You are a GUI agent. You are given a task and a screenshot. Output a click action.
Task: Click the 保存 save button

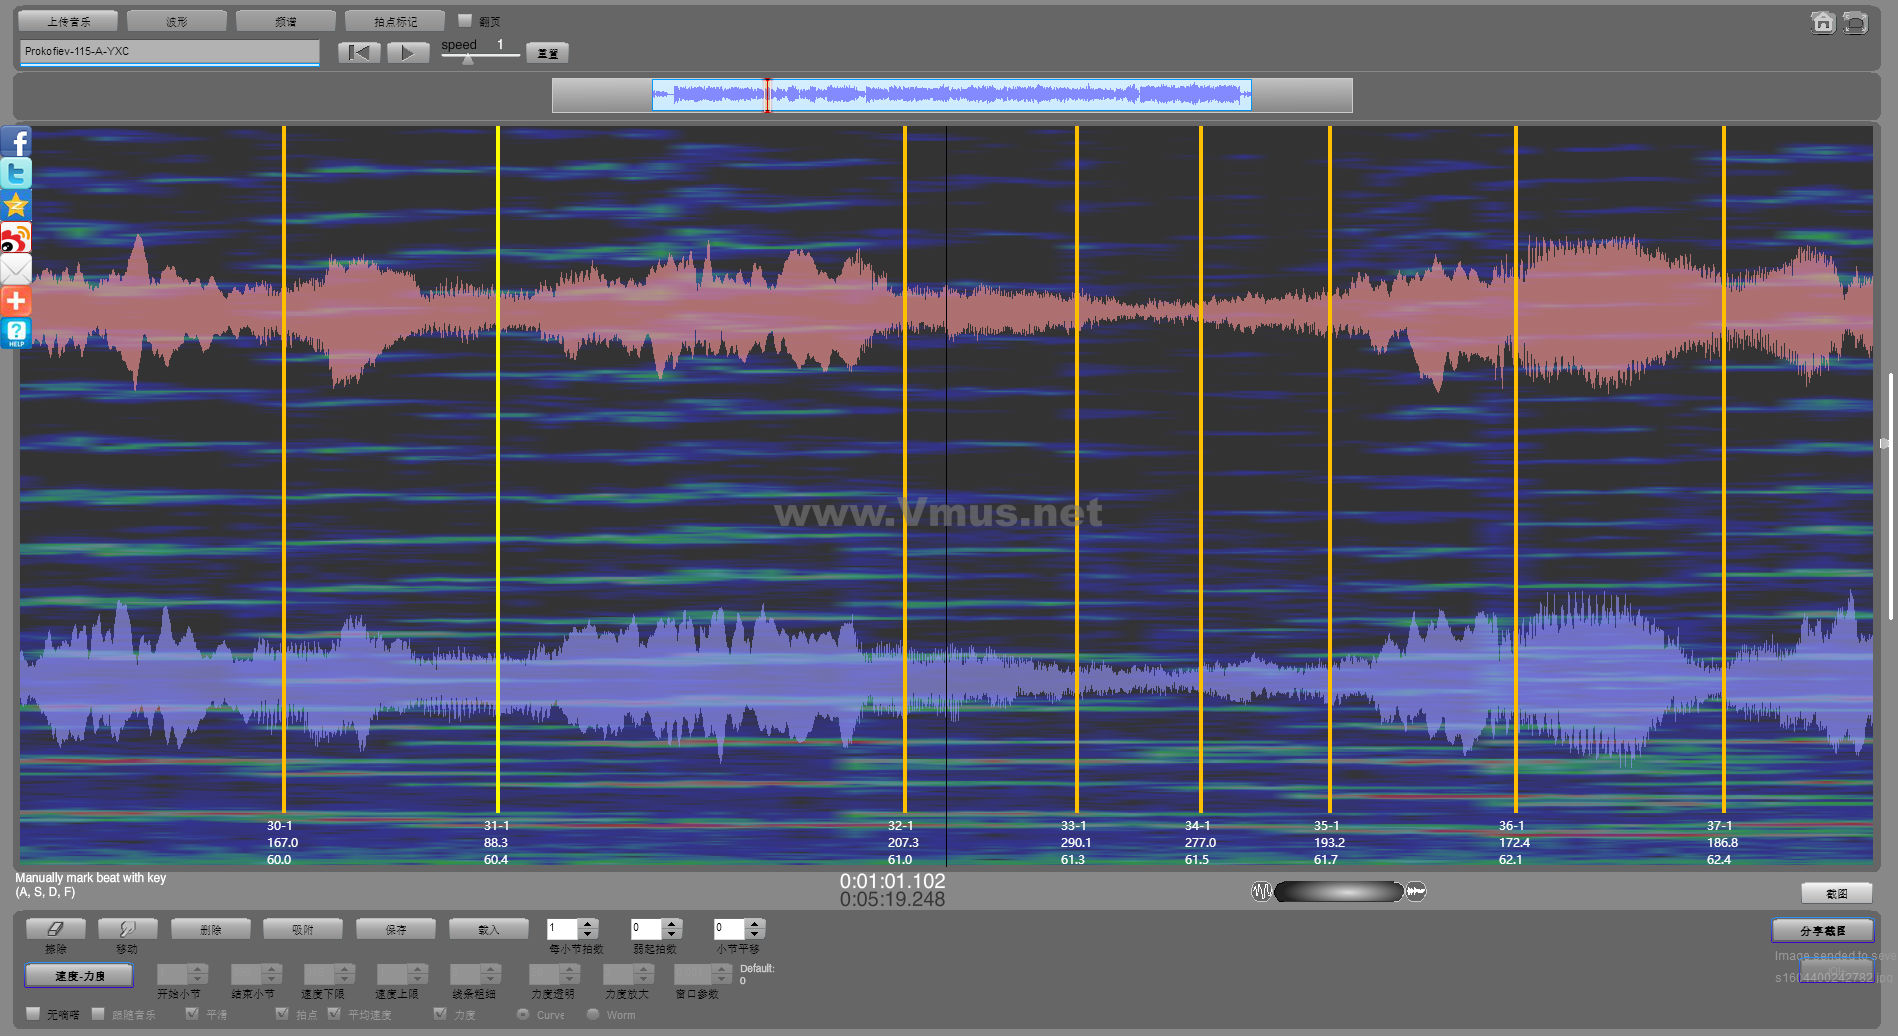(x=396, y=929)
